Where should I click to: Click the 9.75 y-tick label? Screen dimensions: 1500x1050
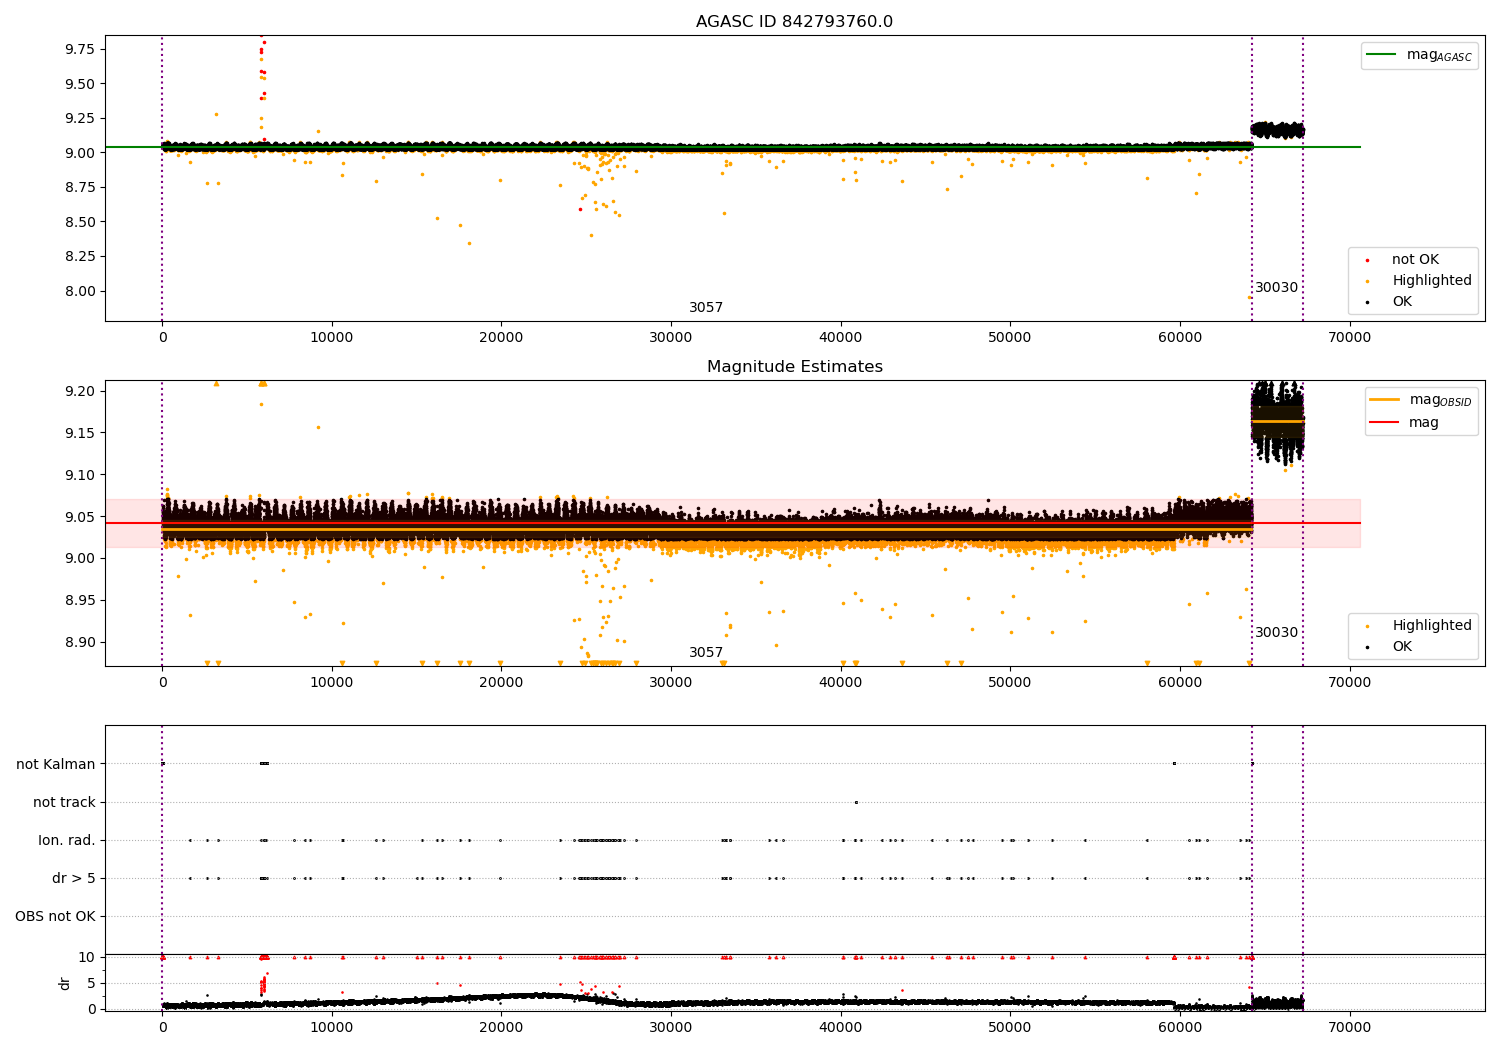[80, 50]
